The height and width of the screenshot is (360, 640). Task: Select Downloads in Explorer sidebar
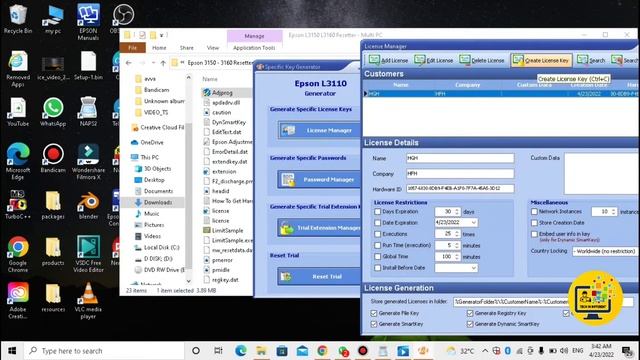(158, 202)
